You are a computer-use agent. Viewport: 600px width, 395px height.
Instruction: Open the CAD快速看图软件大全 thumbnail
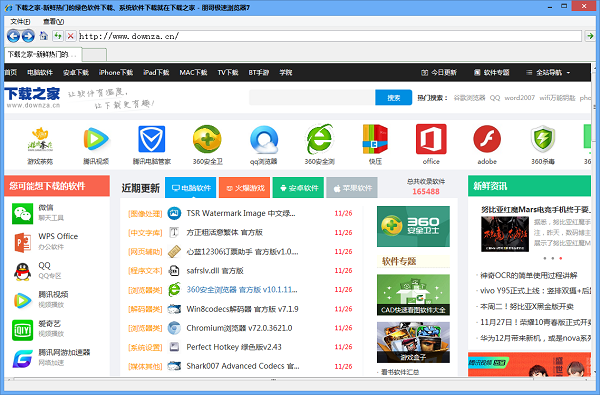413,295
